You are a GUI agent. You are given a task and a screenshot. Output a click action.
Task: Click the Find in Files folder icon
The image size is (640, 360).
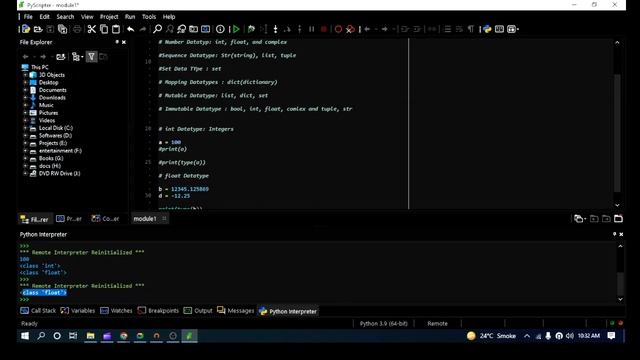[x=193, y=29]
